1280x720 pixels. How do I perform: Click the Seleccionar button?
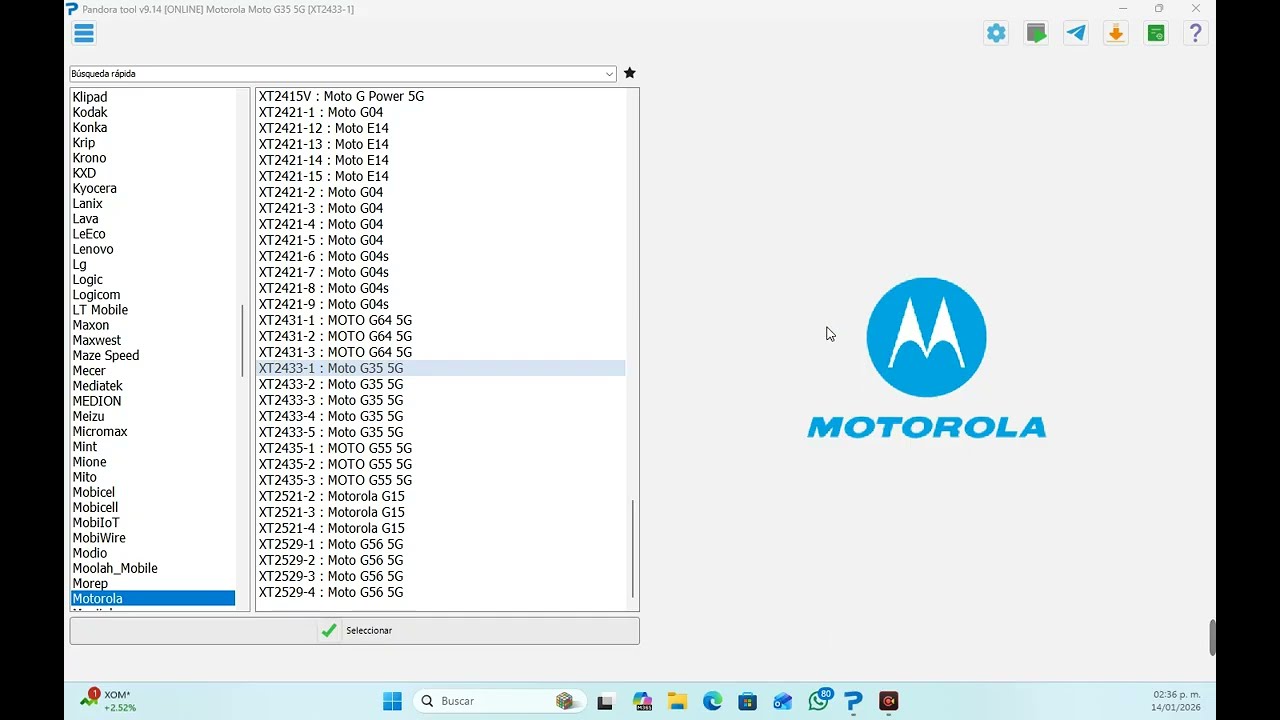tap(355, 631)
